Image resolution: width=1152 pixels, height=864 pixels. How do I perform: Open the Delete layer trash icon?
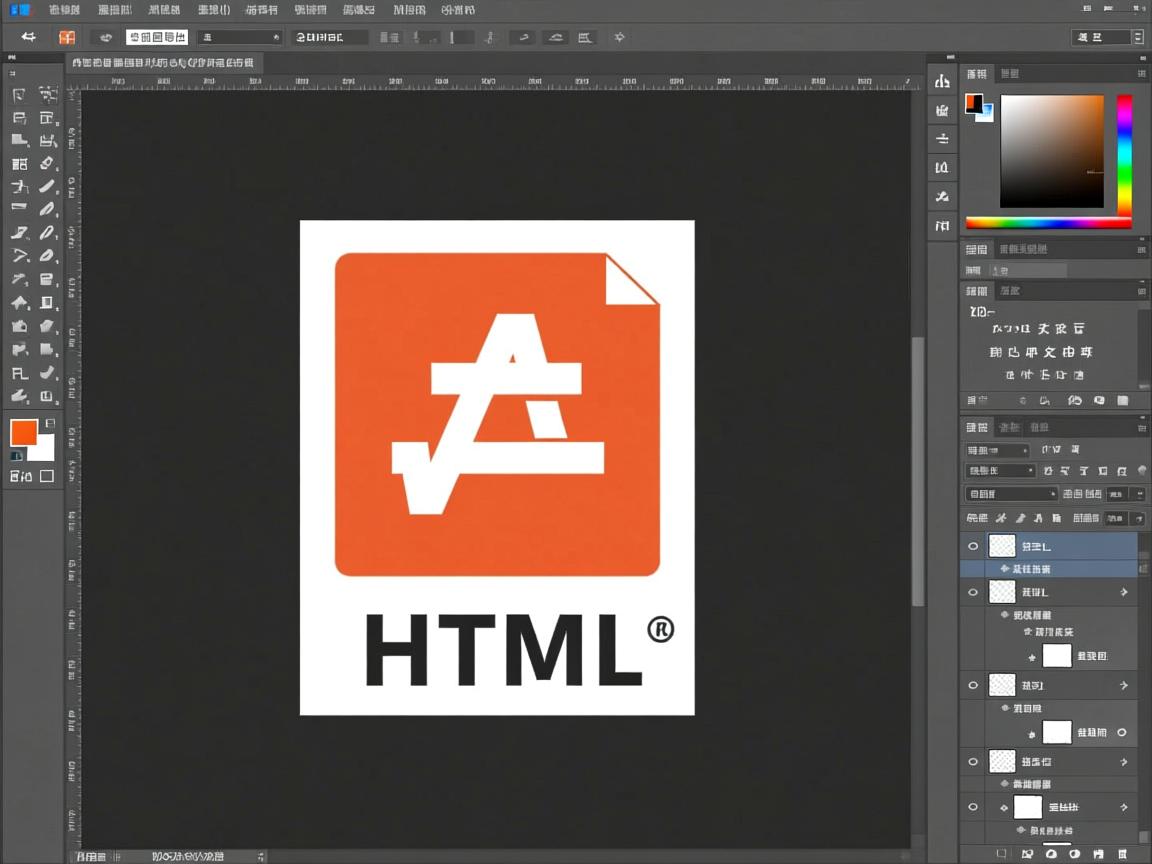pyautogui.click(x=1122, y=854)
